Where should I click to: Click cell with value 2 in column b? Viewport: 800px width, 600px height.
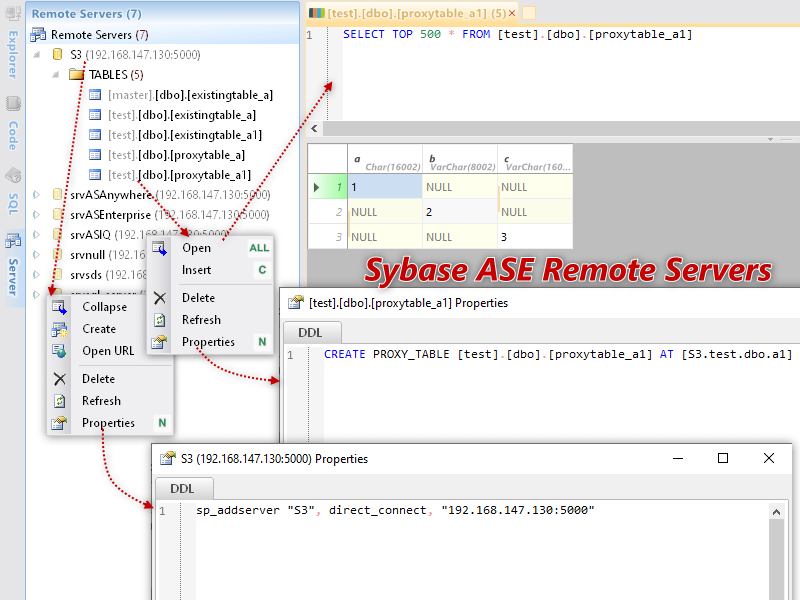click(460, 212)
